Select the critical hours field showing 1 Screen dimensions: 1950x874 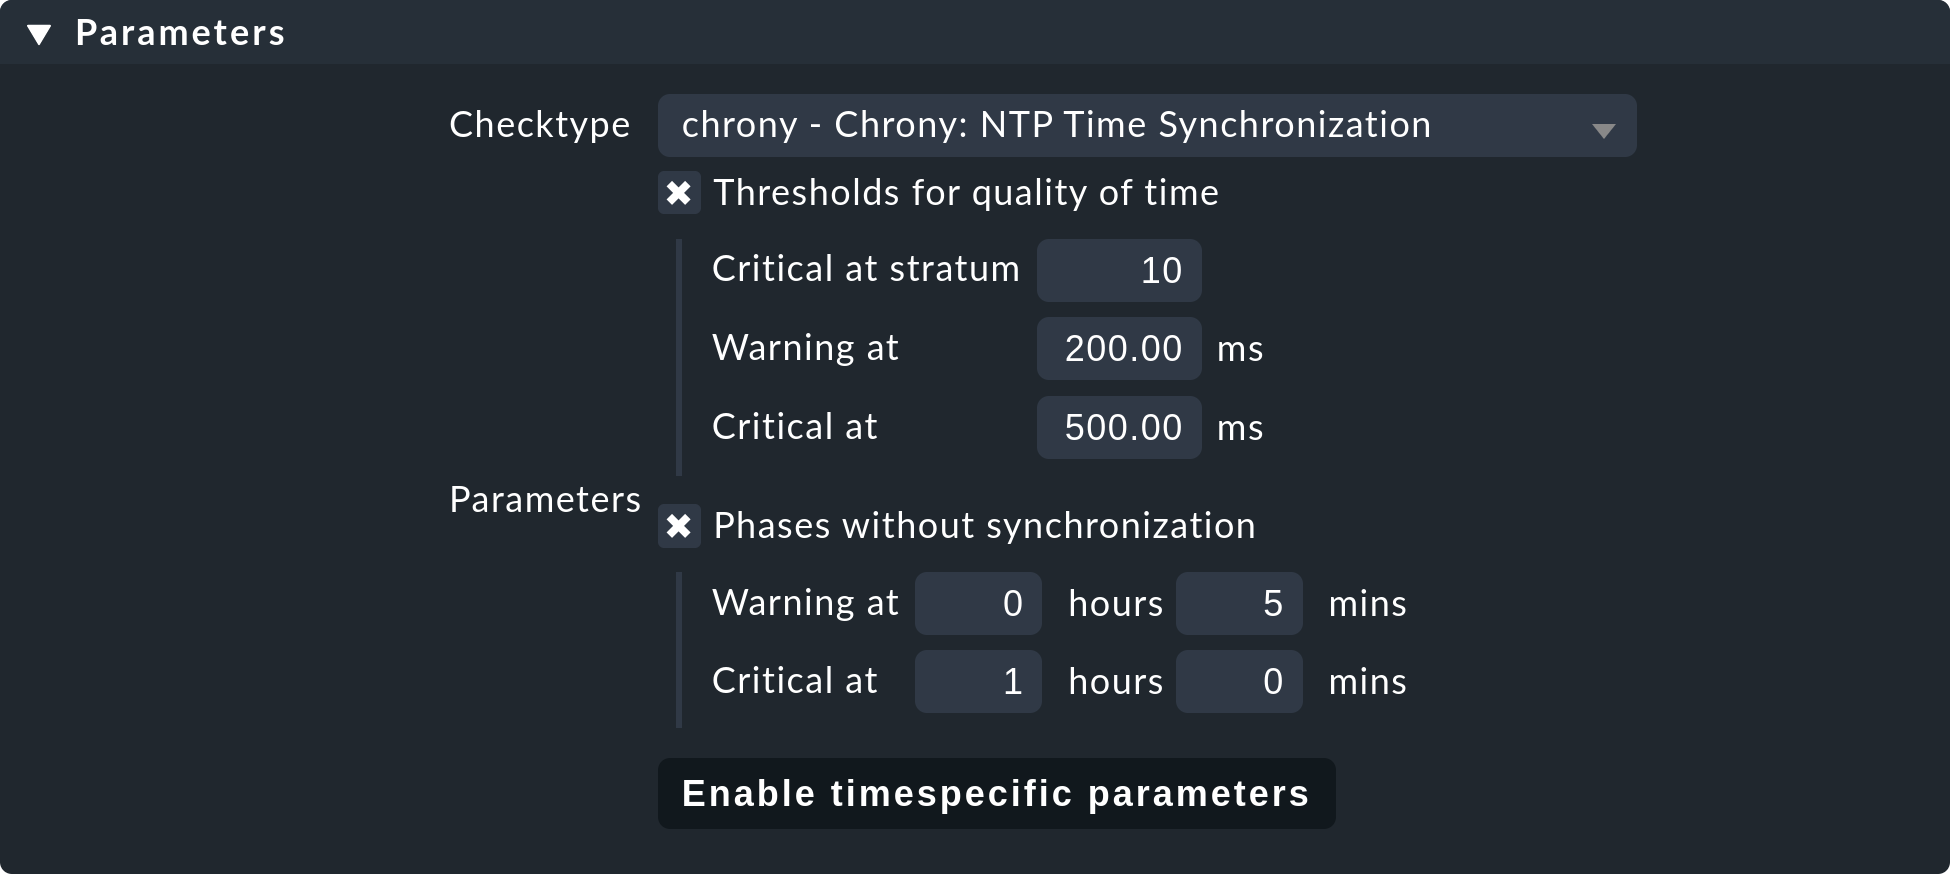click(977, 681)
